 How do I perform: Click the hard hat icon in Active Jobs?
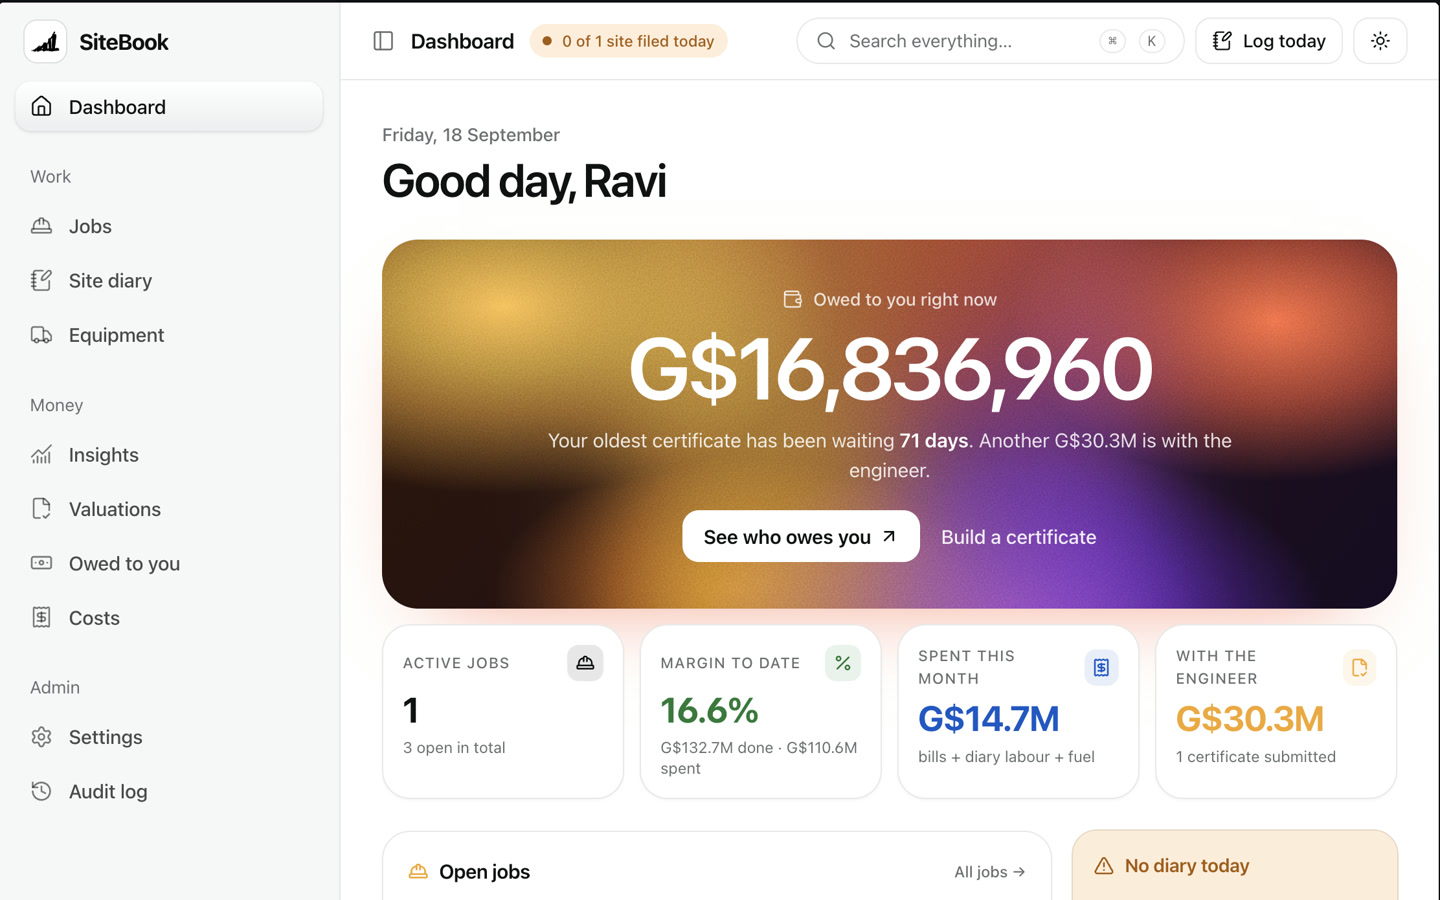pos(585,663)
